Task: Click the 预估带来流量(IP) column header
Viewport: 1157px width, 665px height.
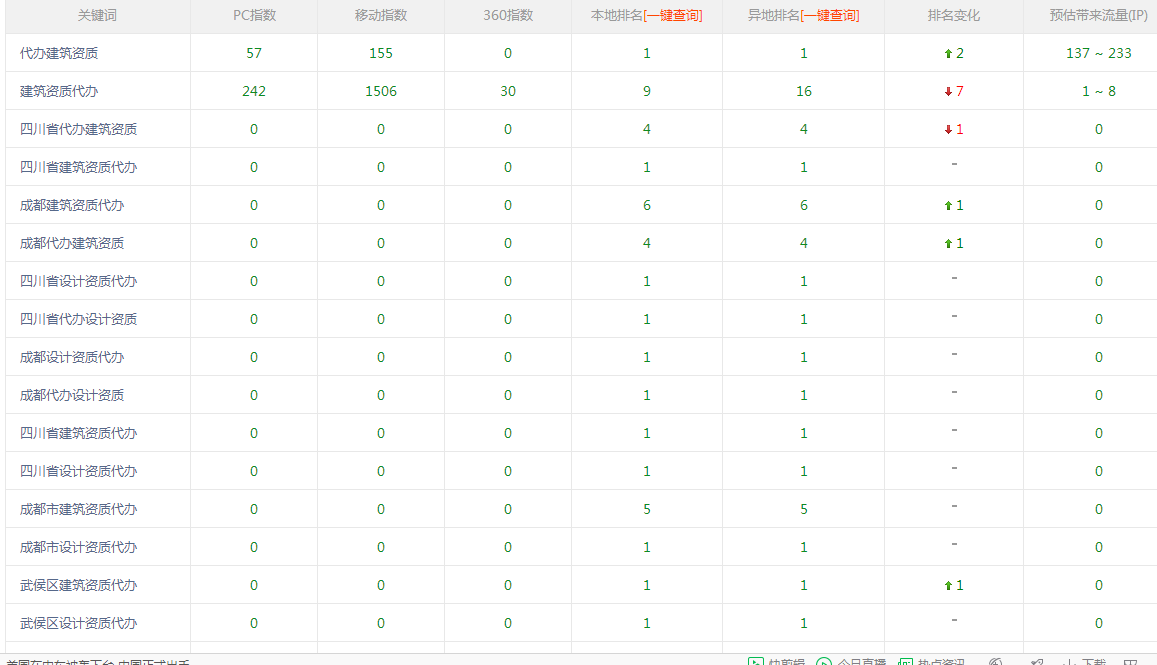Action: [1098, 16]
